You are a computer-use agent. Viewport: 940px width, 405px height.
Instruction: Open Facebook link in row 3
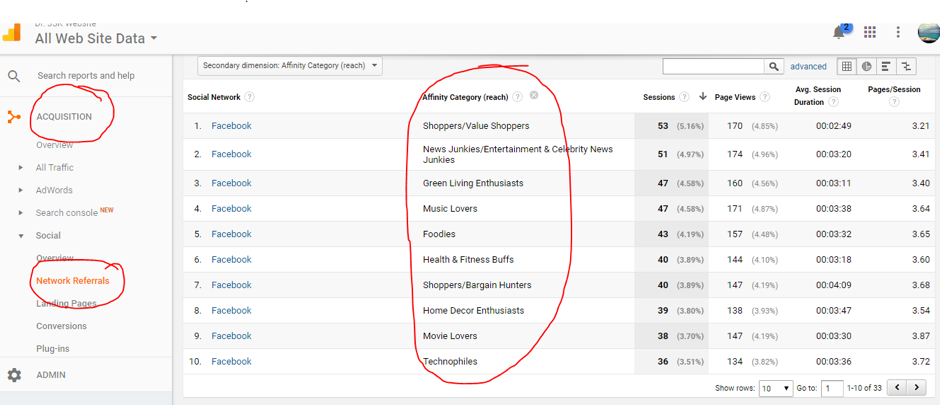[231, 183]
